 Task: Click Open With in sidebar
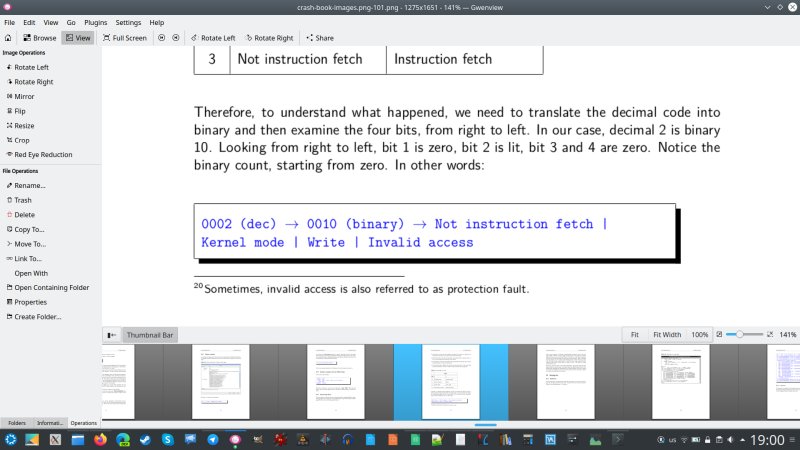coord(31,273)
